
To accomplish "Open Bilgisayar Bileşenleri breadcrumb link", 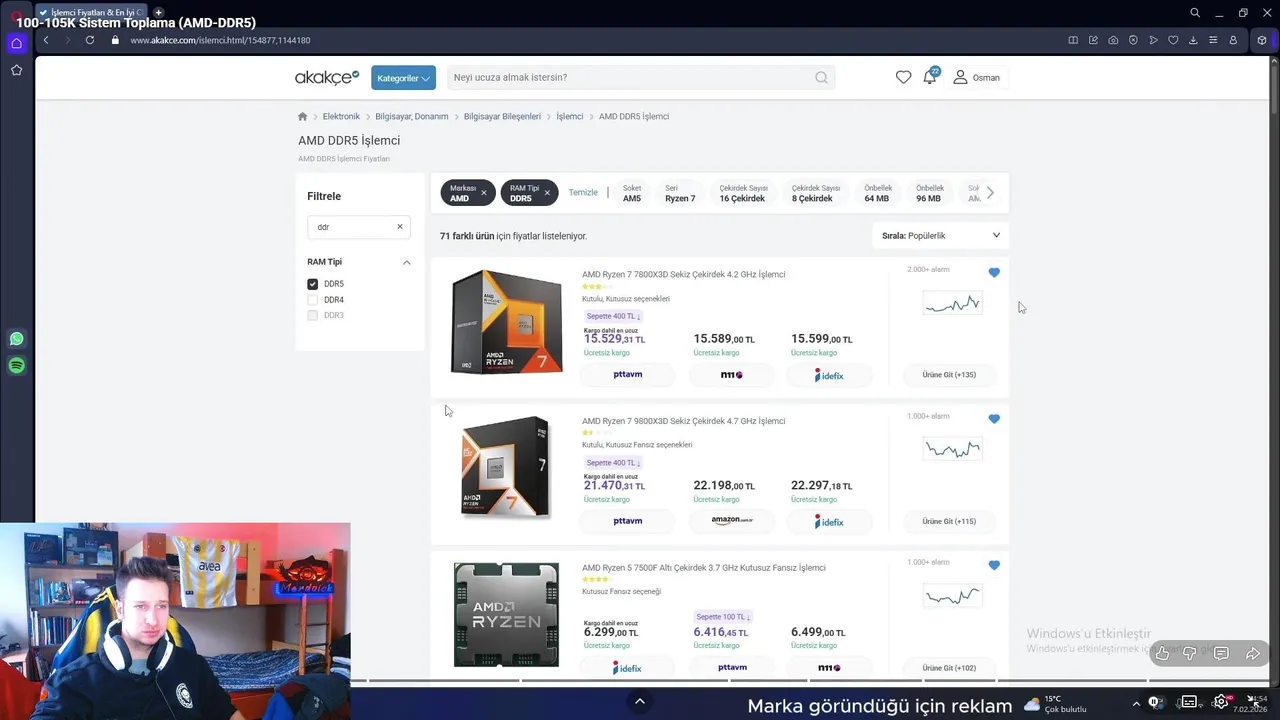I will [502, 116].
